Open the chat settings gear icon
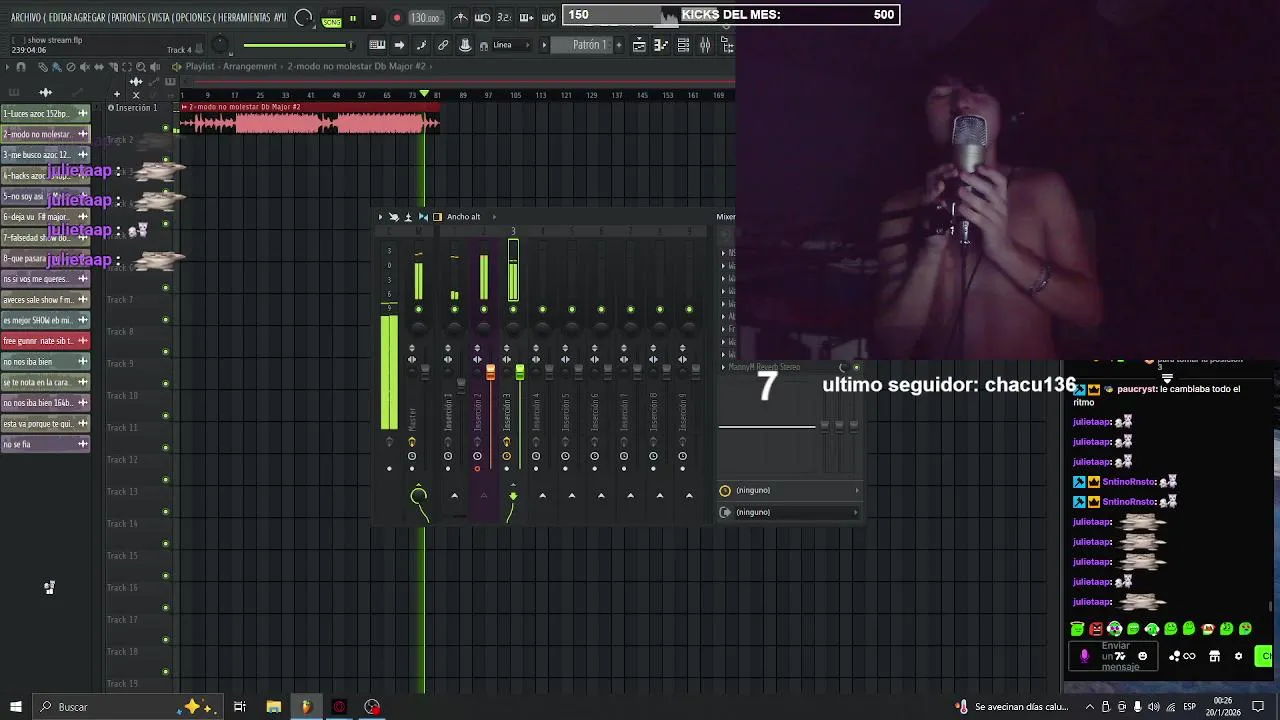 click(1238, 656)
